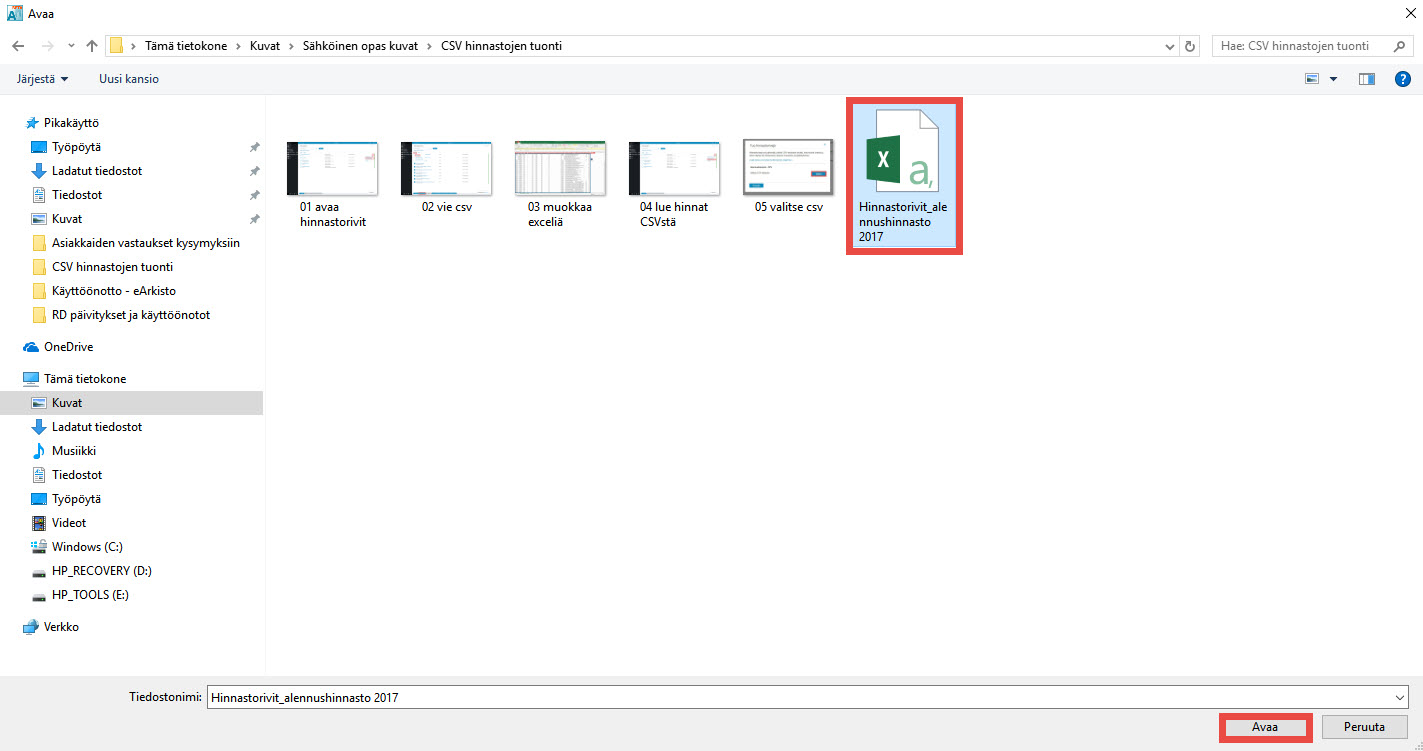Create a folder with Uusi kansio

click(129, 78)
